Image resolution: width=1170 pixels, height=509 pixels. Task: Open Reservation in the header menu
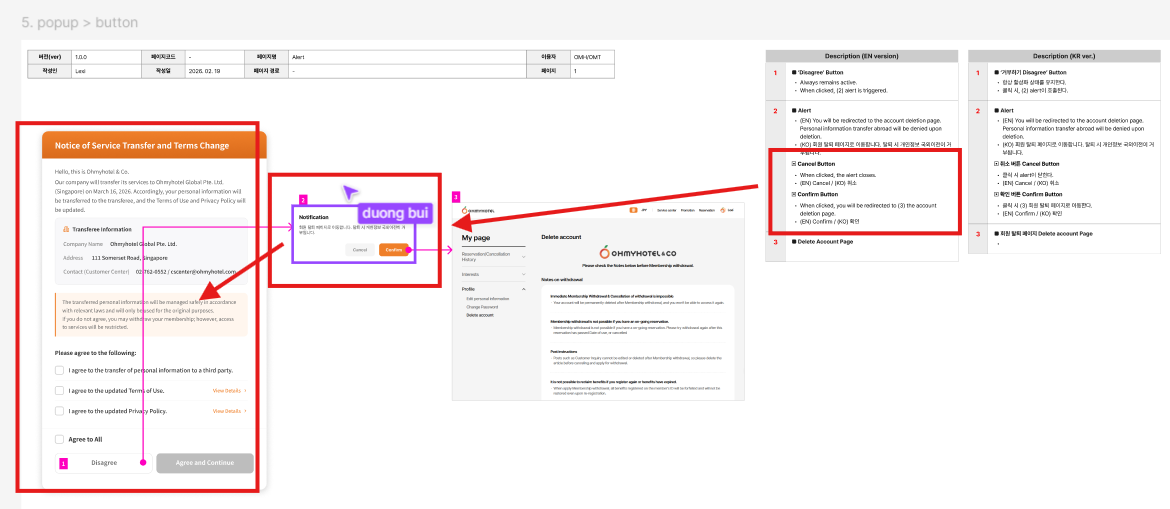click(708, 210)
